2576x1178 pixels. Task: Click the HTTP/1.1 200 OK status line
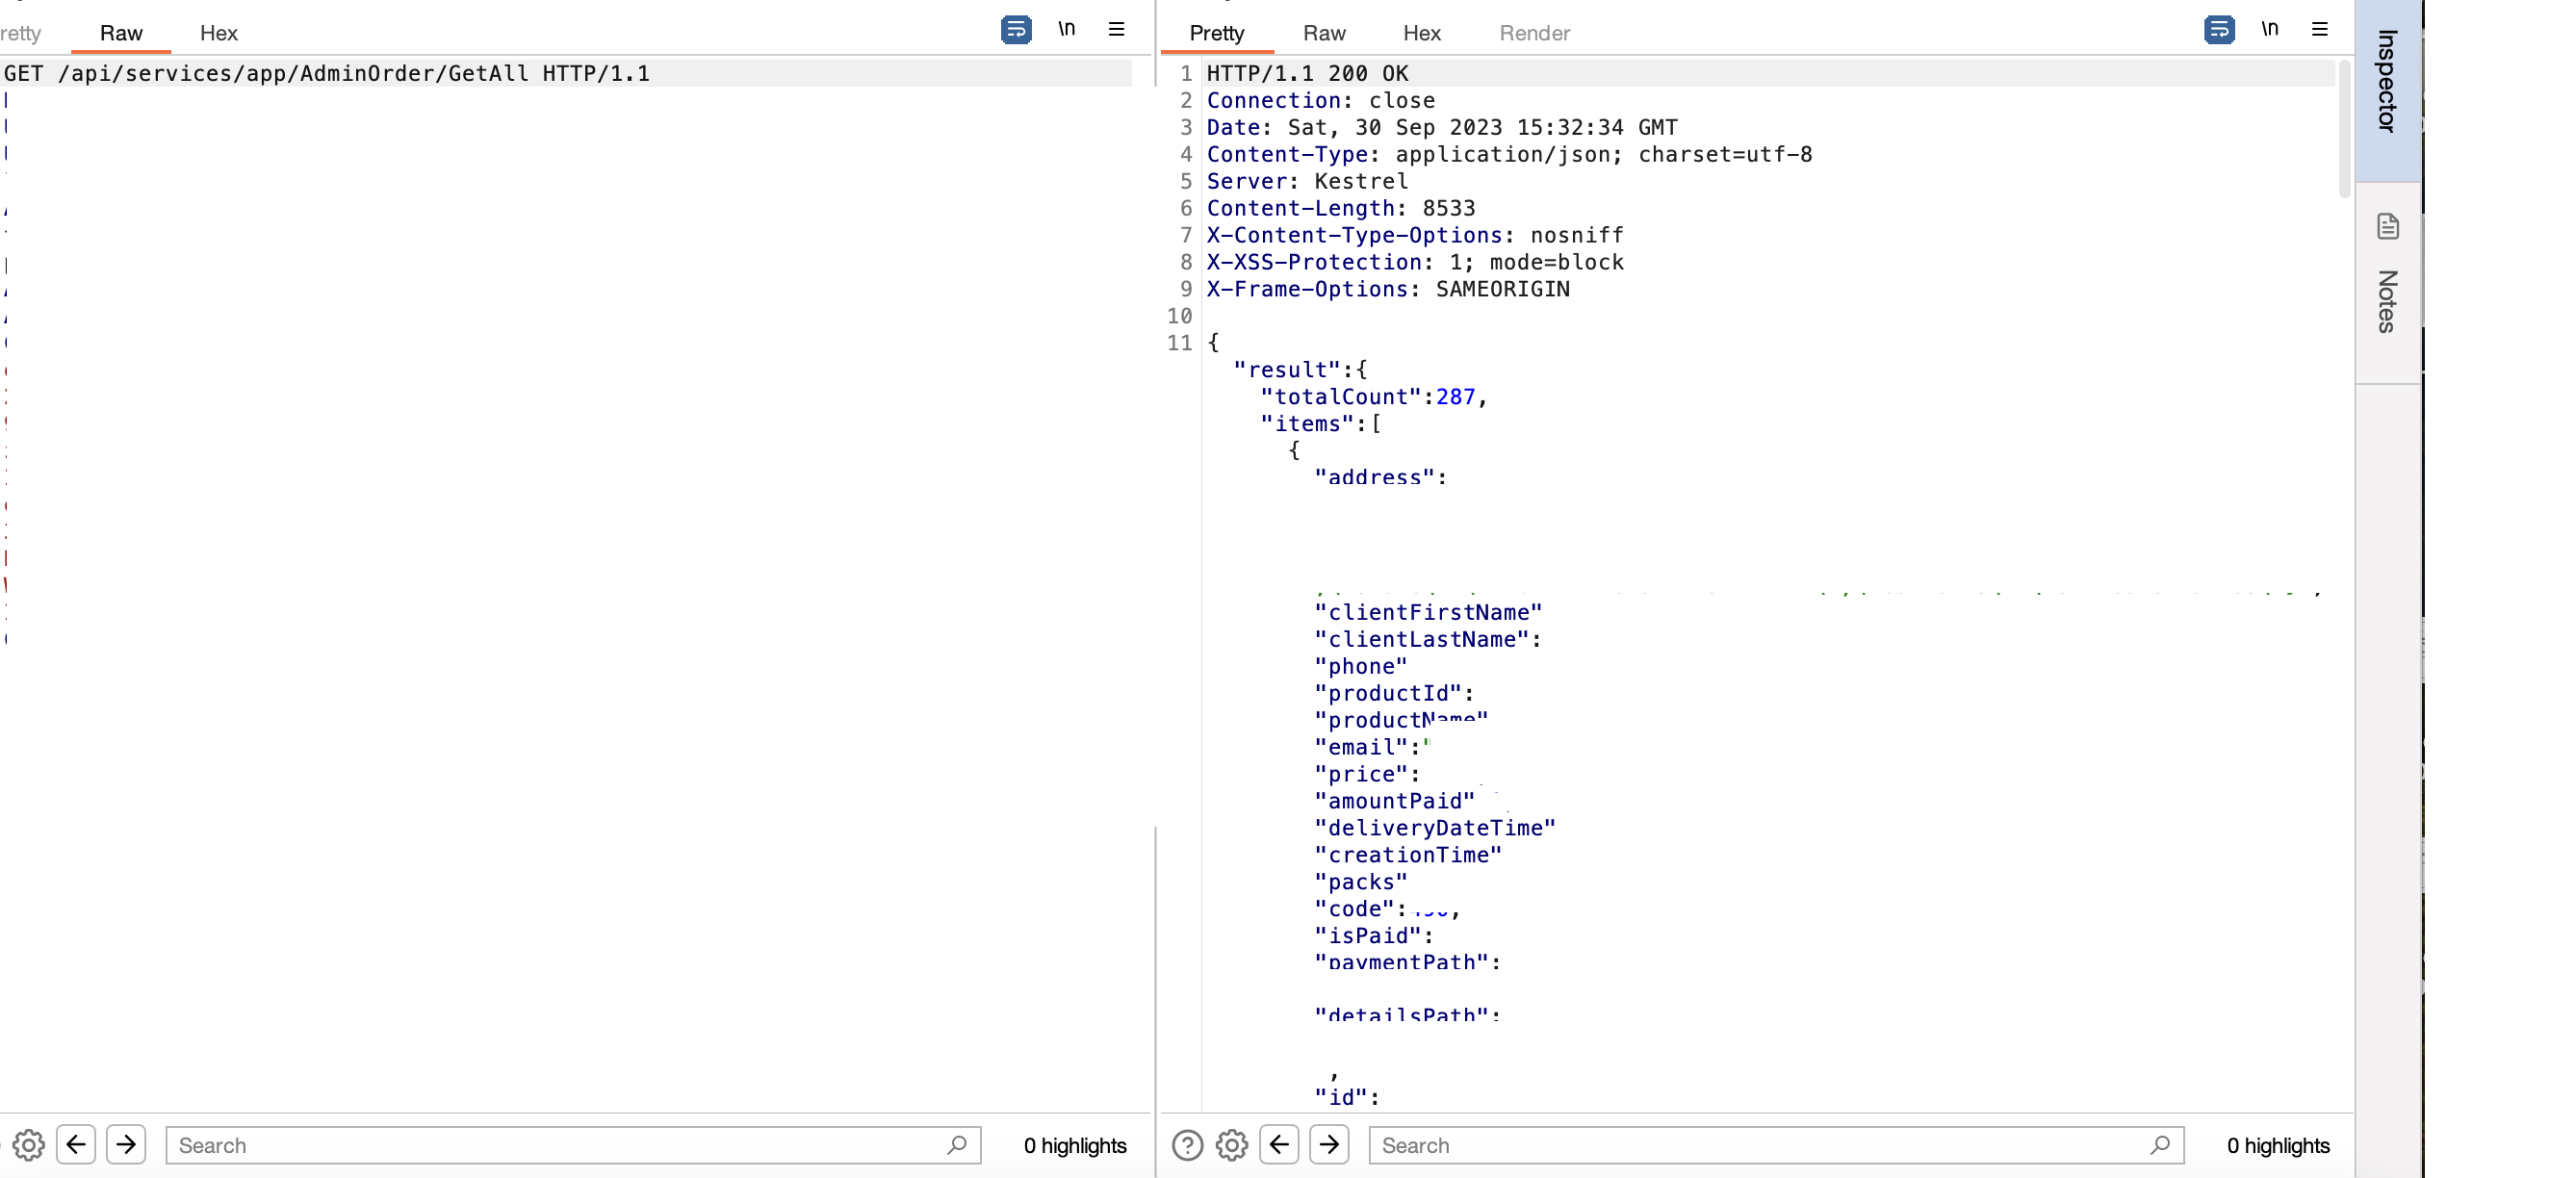click(1307, 73)
